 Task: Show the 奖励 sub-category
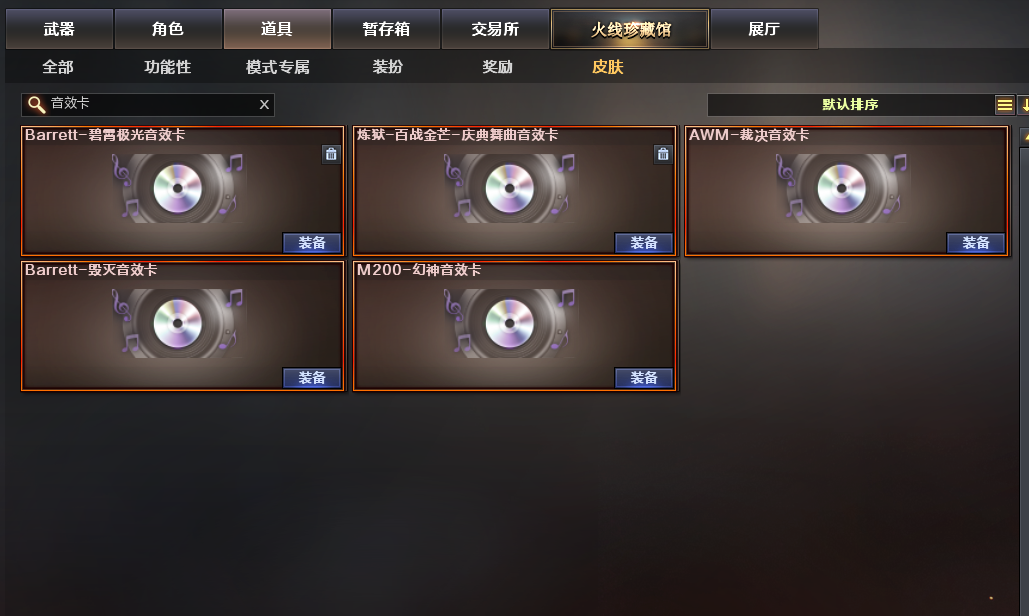(497, 67)
